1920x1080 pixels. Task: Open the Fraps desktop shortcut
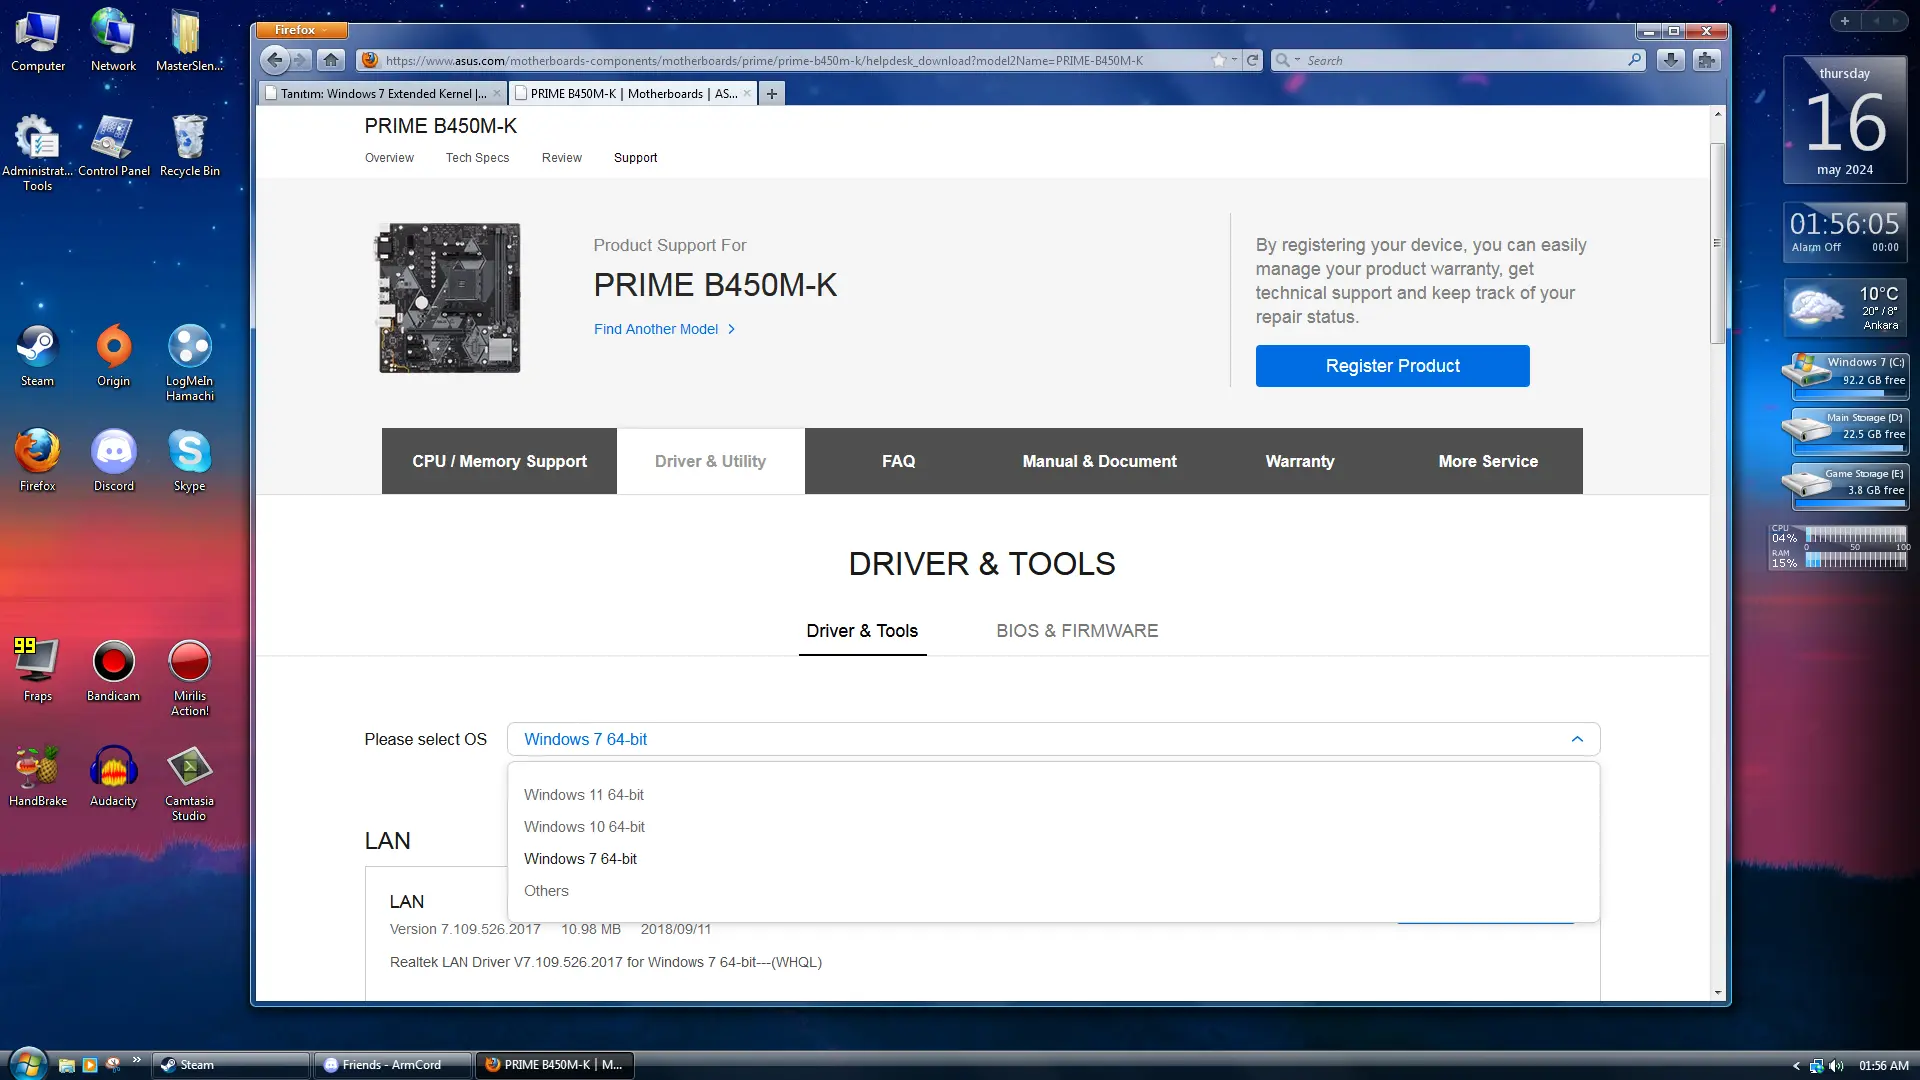point(38,671)
